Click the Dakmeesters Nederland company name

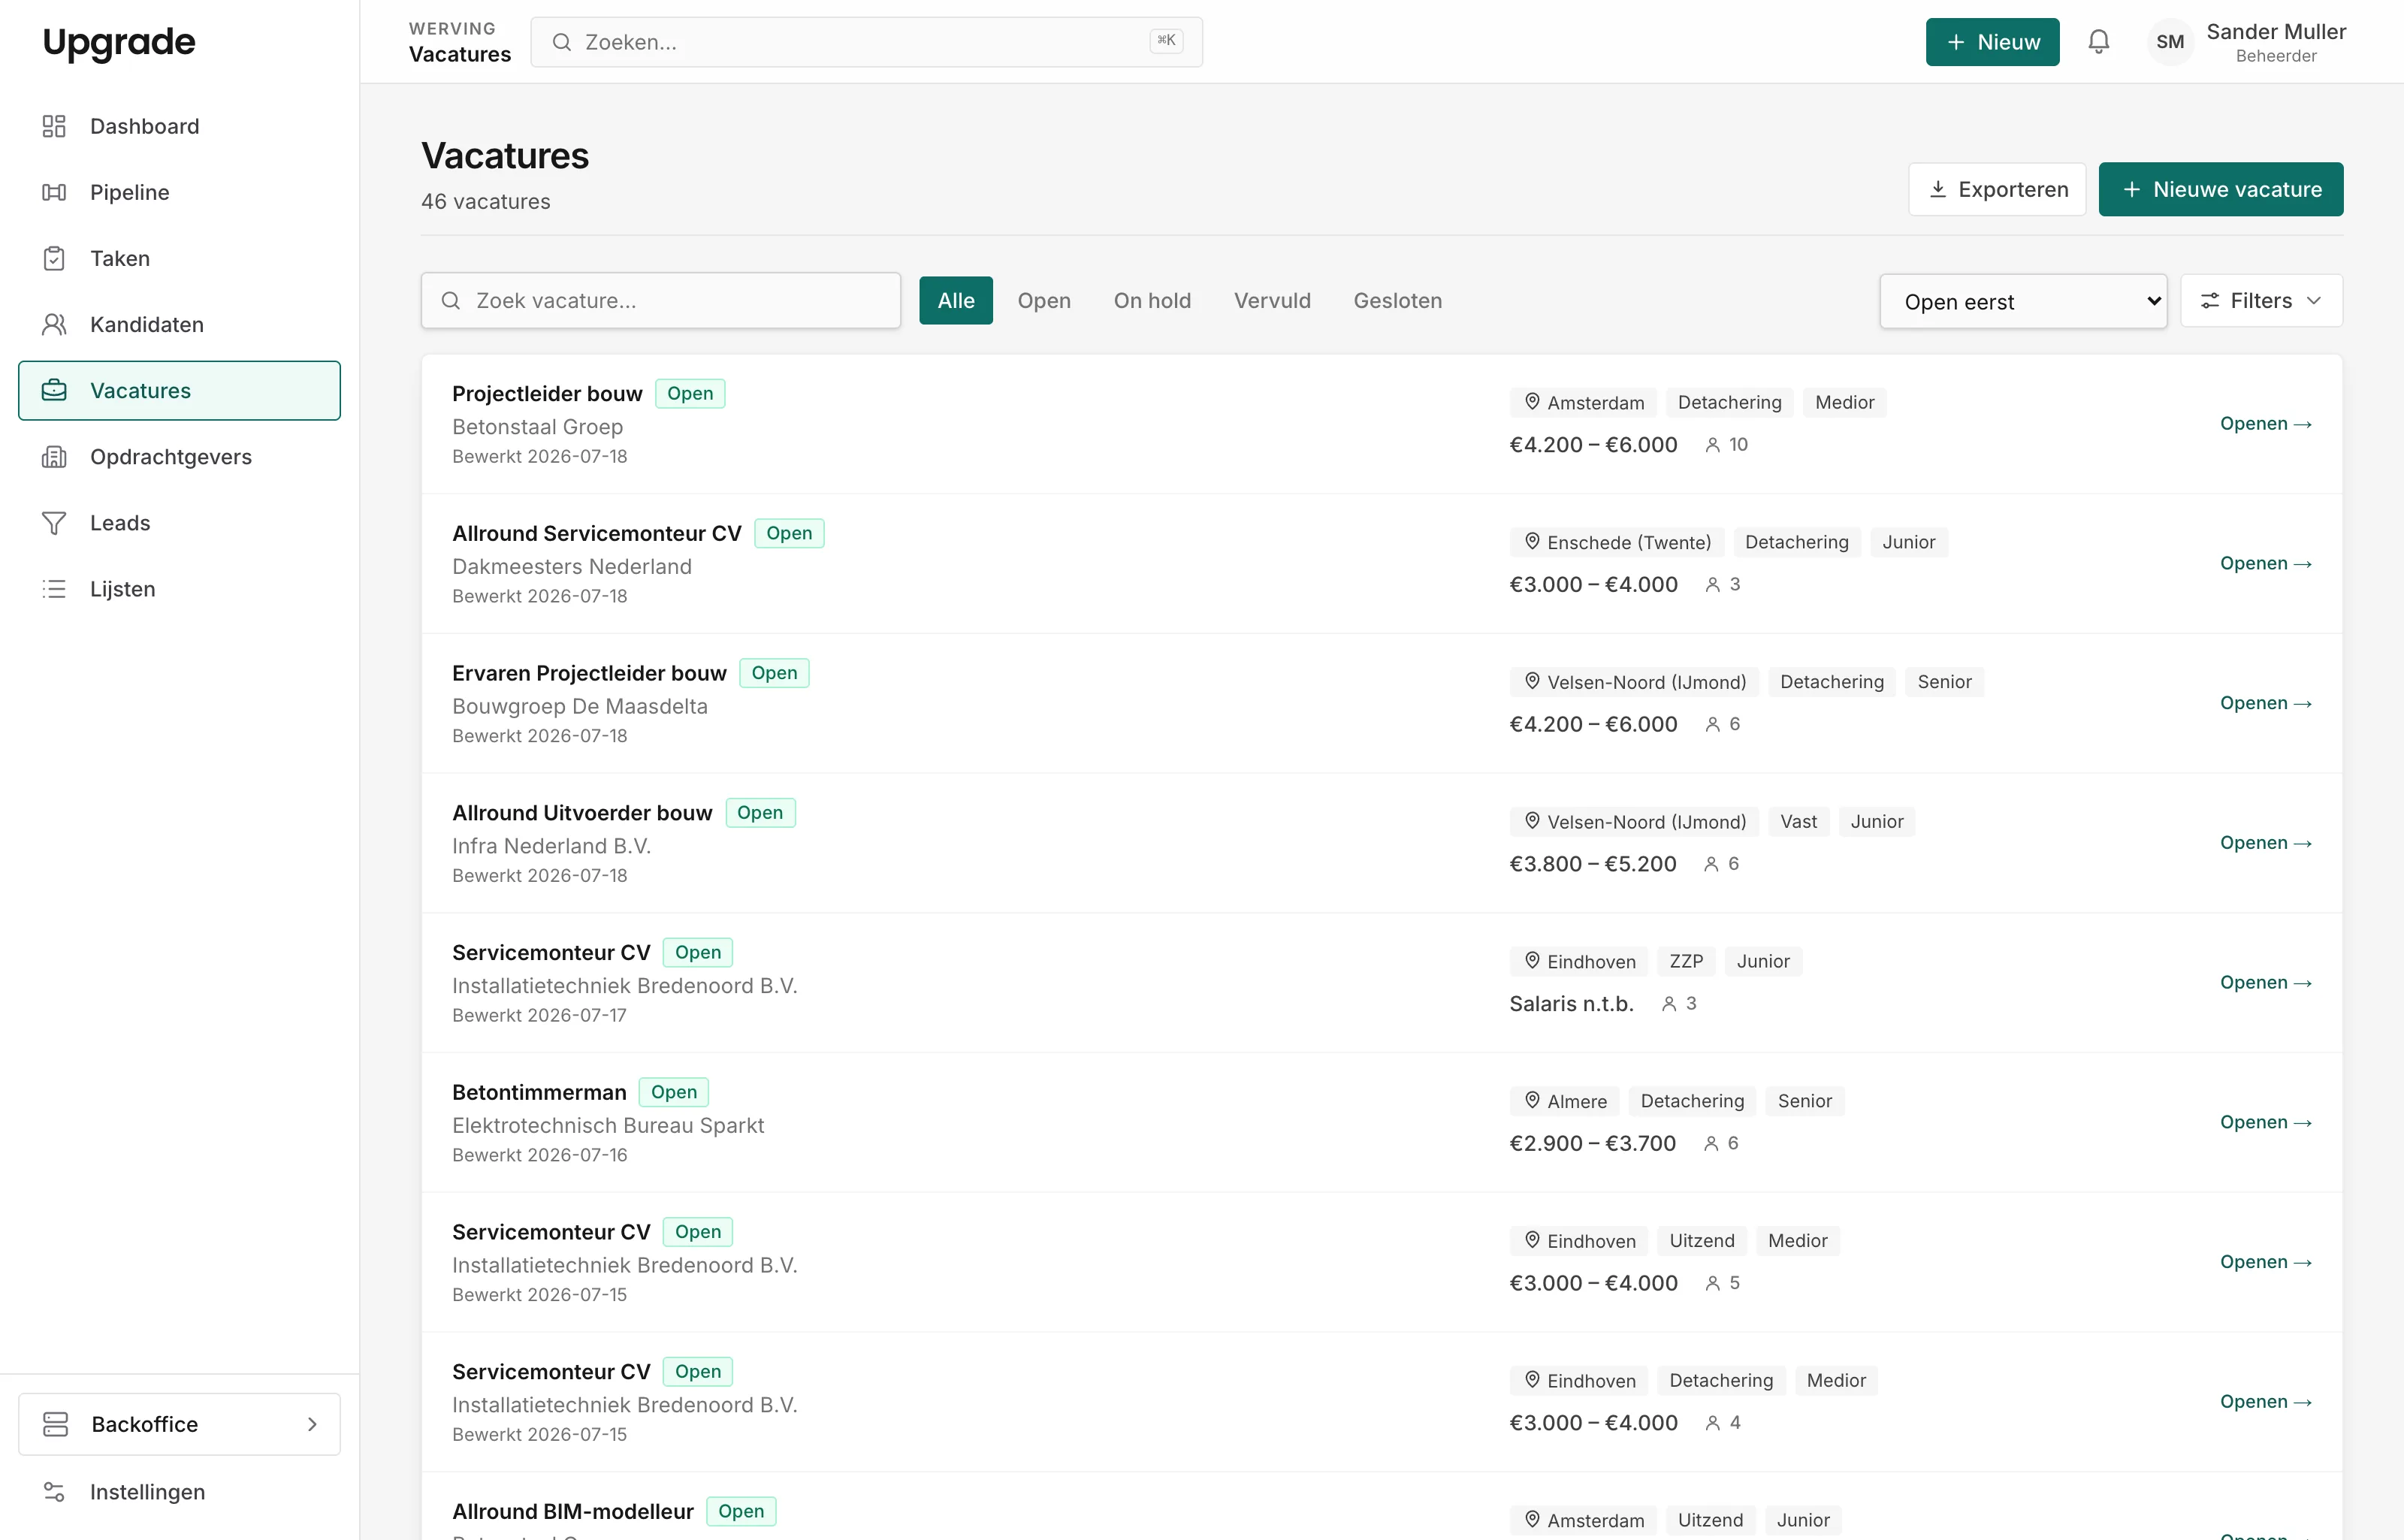(572, 567)
